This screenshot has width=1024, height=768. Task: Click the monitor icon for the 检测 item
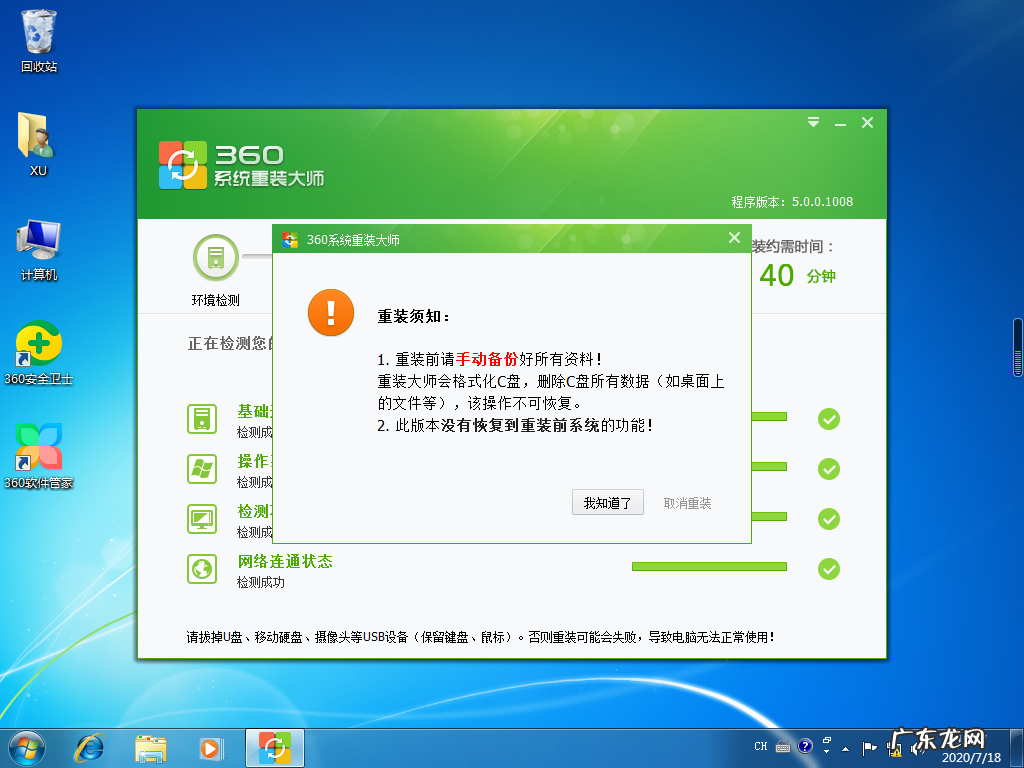click(x=203, y=517)
